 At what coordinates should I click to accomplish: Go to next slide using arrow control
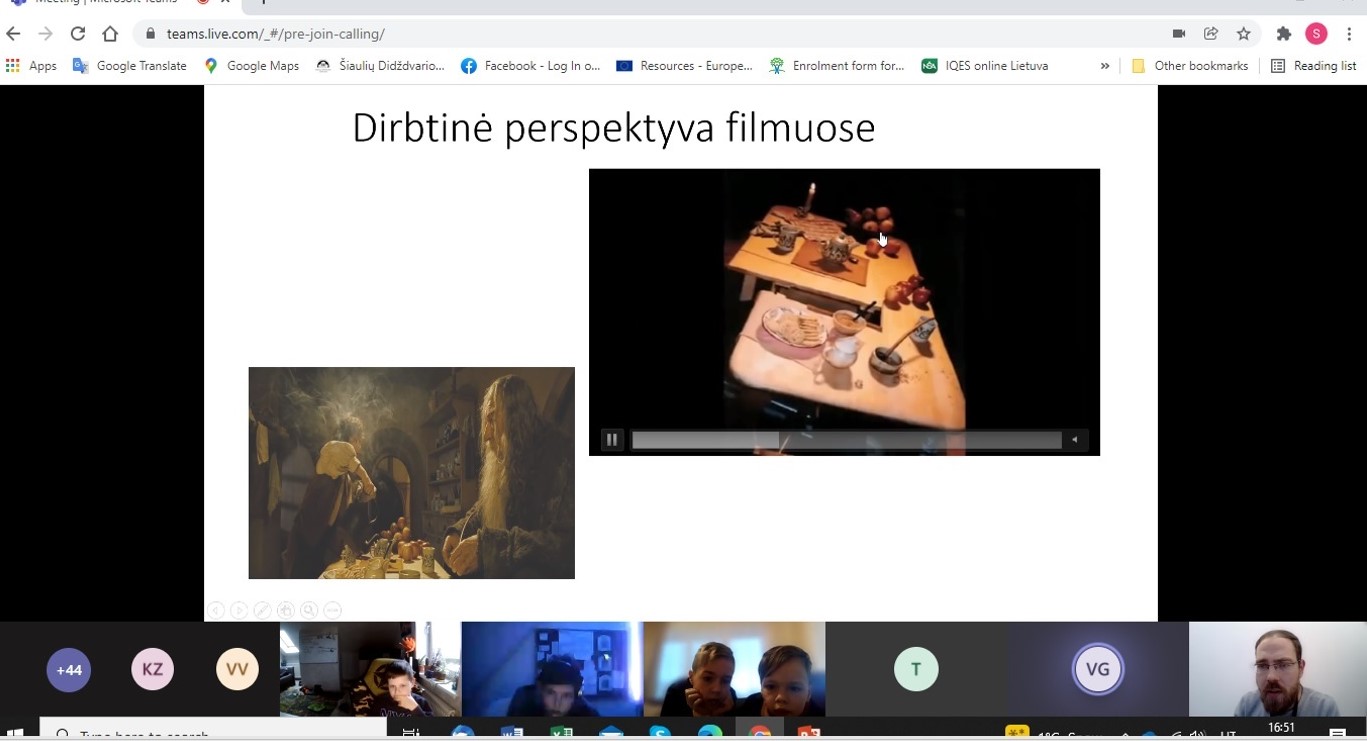tap(239, 610)
